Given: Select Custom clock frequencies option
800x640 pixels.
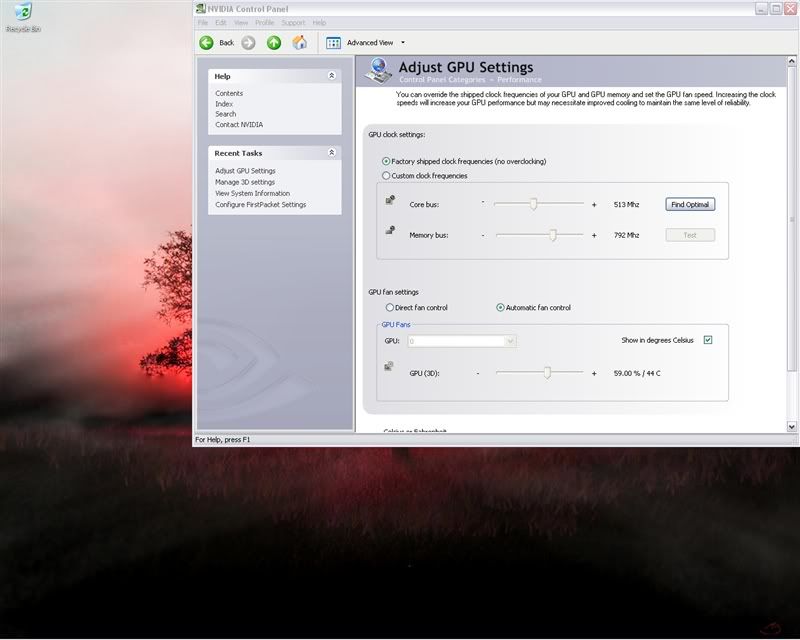Looking at the screenshot, I should 387,176.
